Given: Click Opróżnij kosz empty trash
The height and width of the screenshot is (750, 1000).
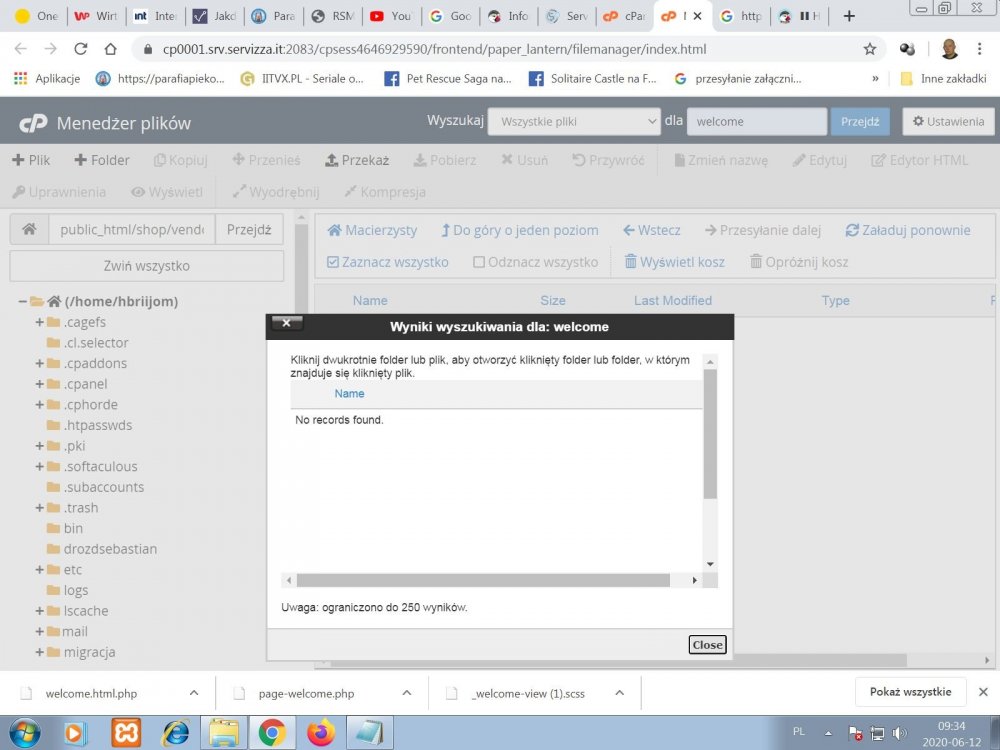Looking at the screenshot, I should pos(799,262).
